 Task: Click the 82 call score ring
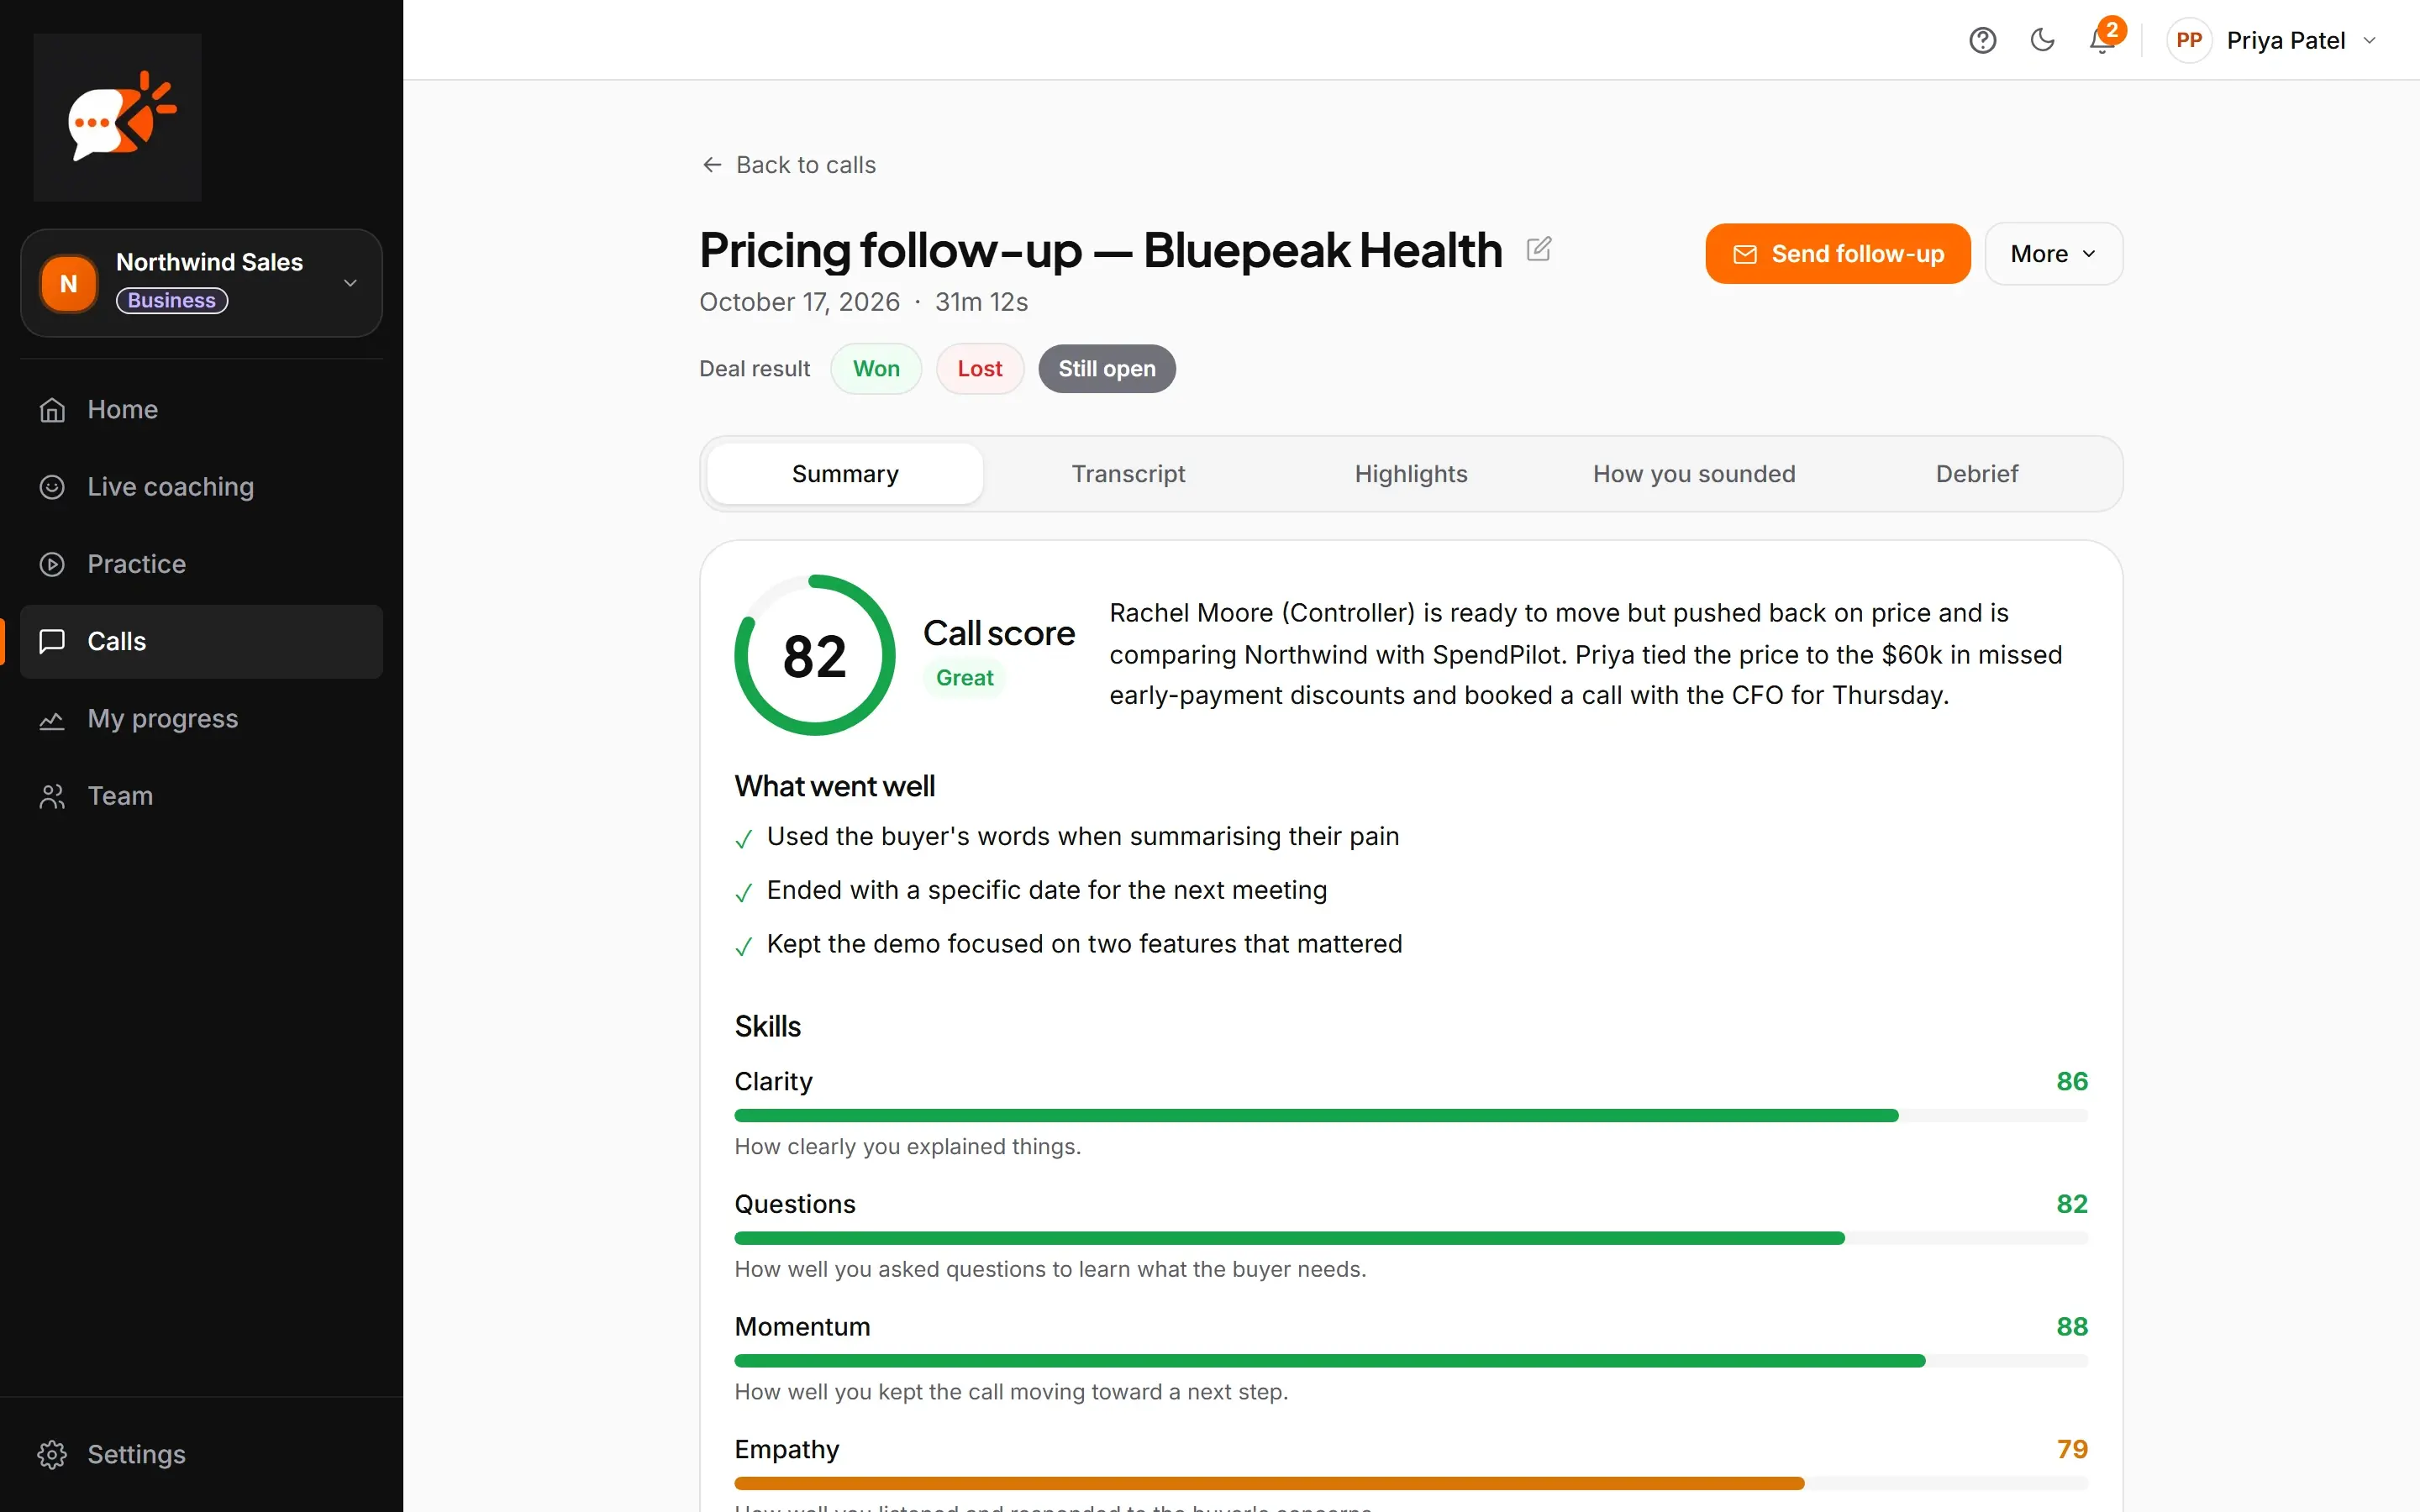(x=814, y=655)
